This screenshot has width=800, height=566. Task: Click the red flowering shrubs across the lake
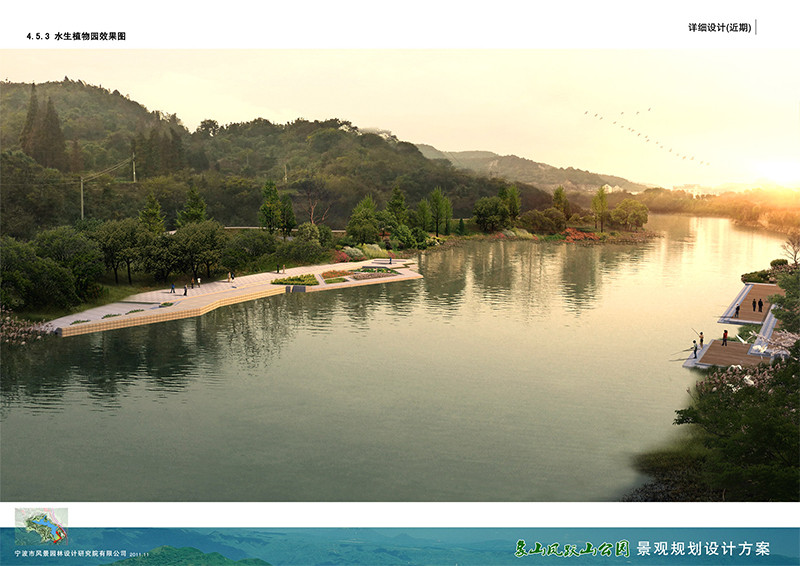580,234
